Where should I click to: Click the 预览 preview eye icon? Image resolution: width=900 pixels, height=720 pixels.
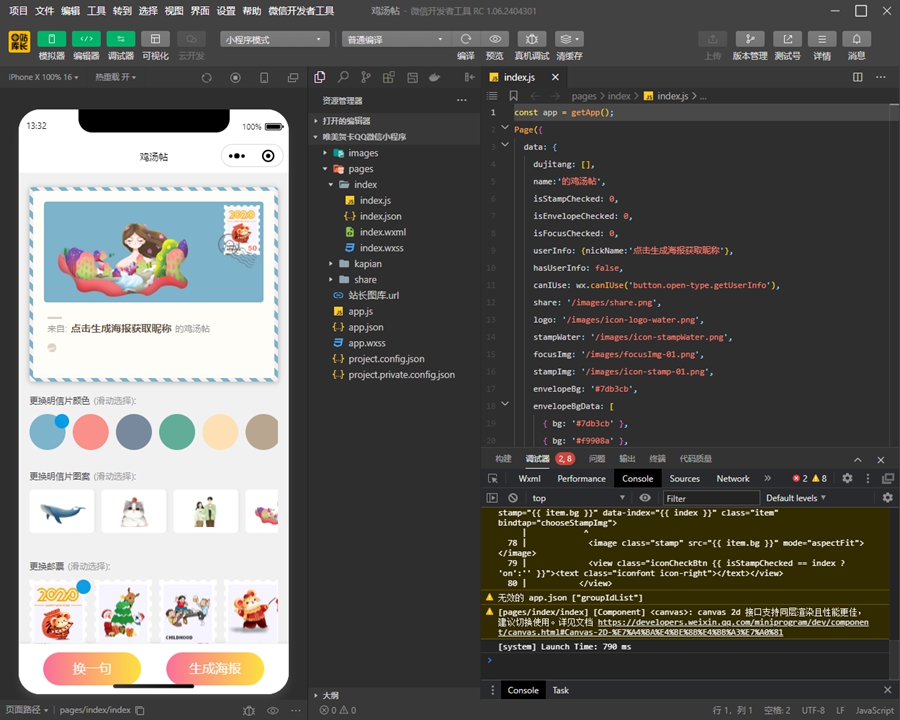tap(495, 39)
